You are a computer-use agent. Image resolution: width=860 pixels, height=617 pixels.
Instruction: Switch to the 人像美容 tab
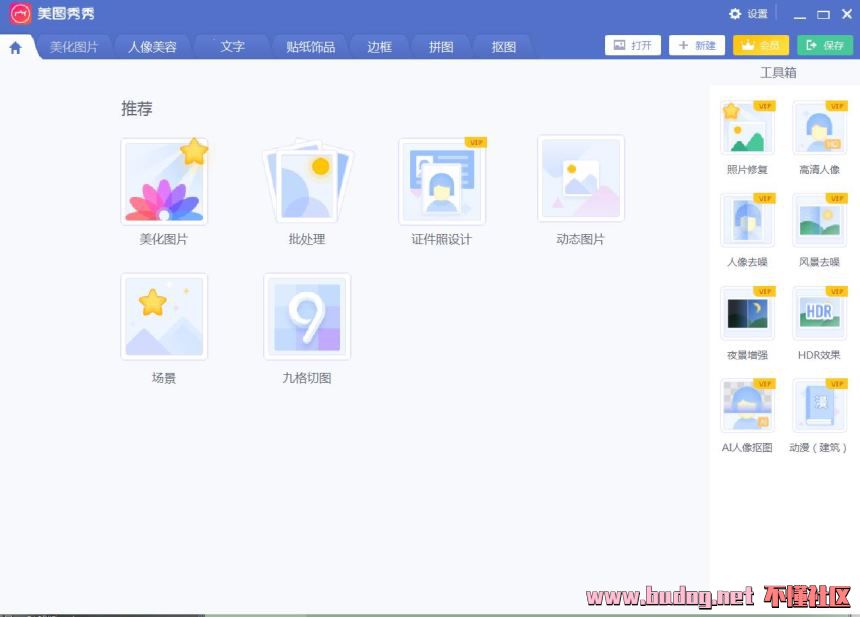(152, 47)
